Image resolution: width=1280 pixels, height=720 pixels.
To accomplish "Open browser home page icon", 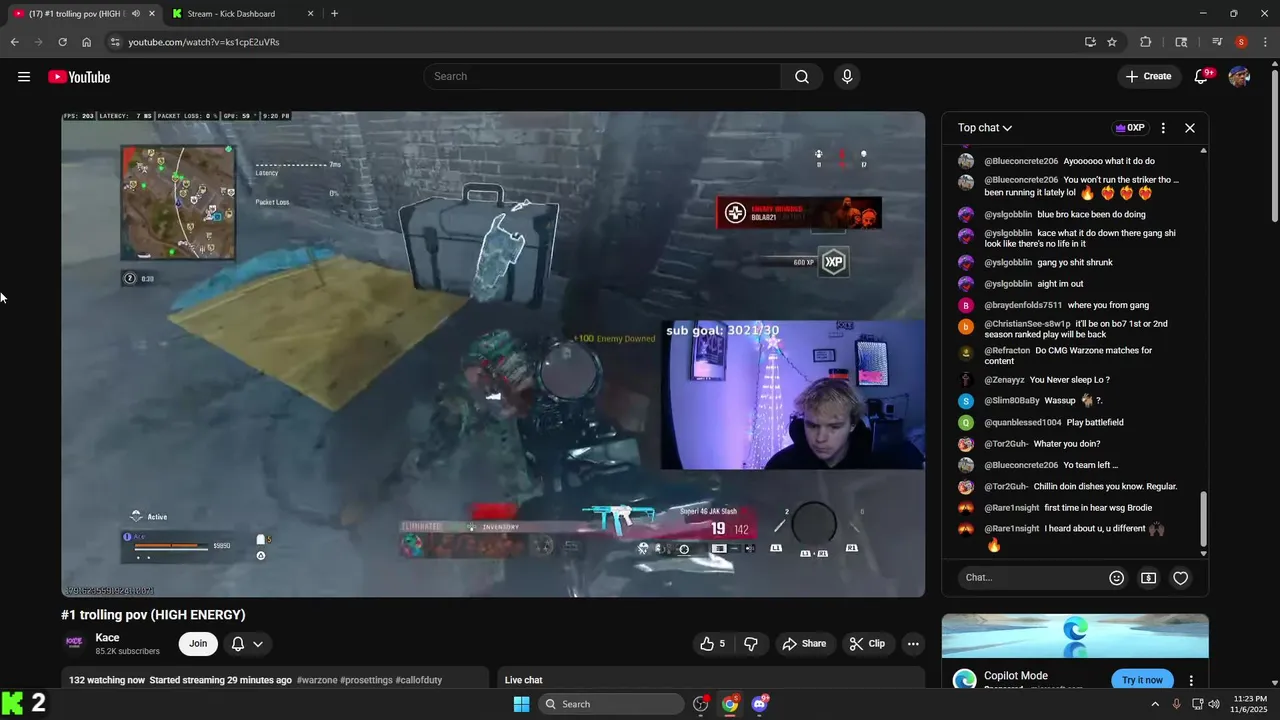I will click(86, 42).
